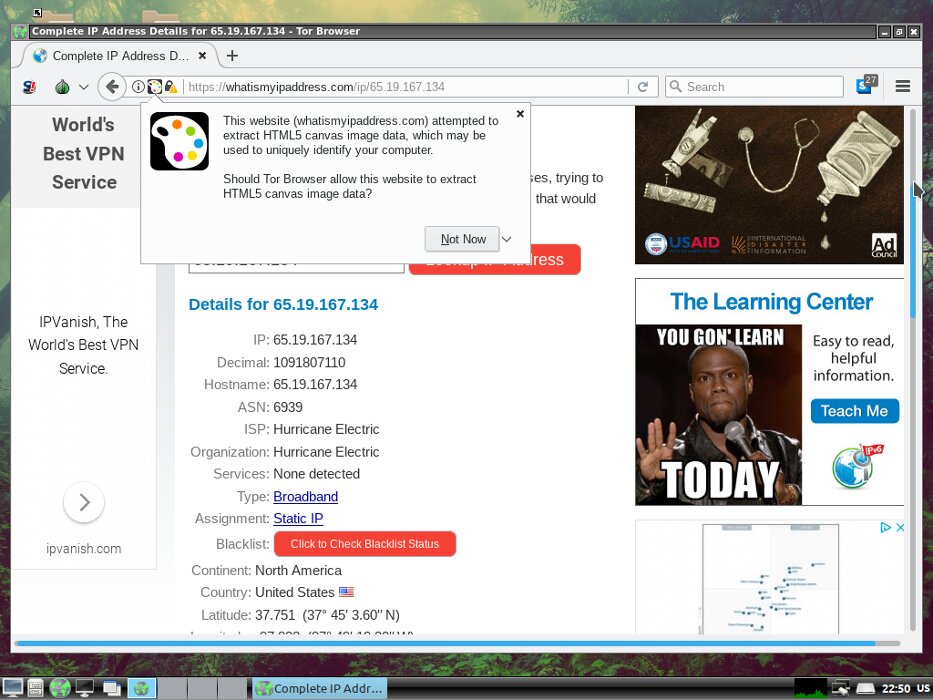Click the AdChoices triangle icon

(x=885, y=527)
